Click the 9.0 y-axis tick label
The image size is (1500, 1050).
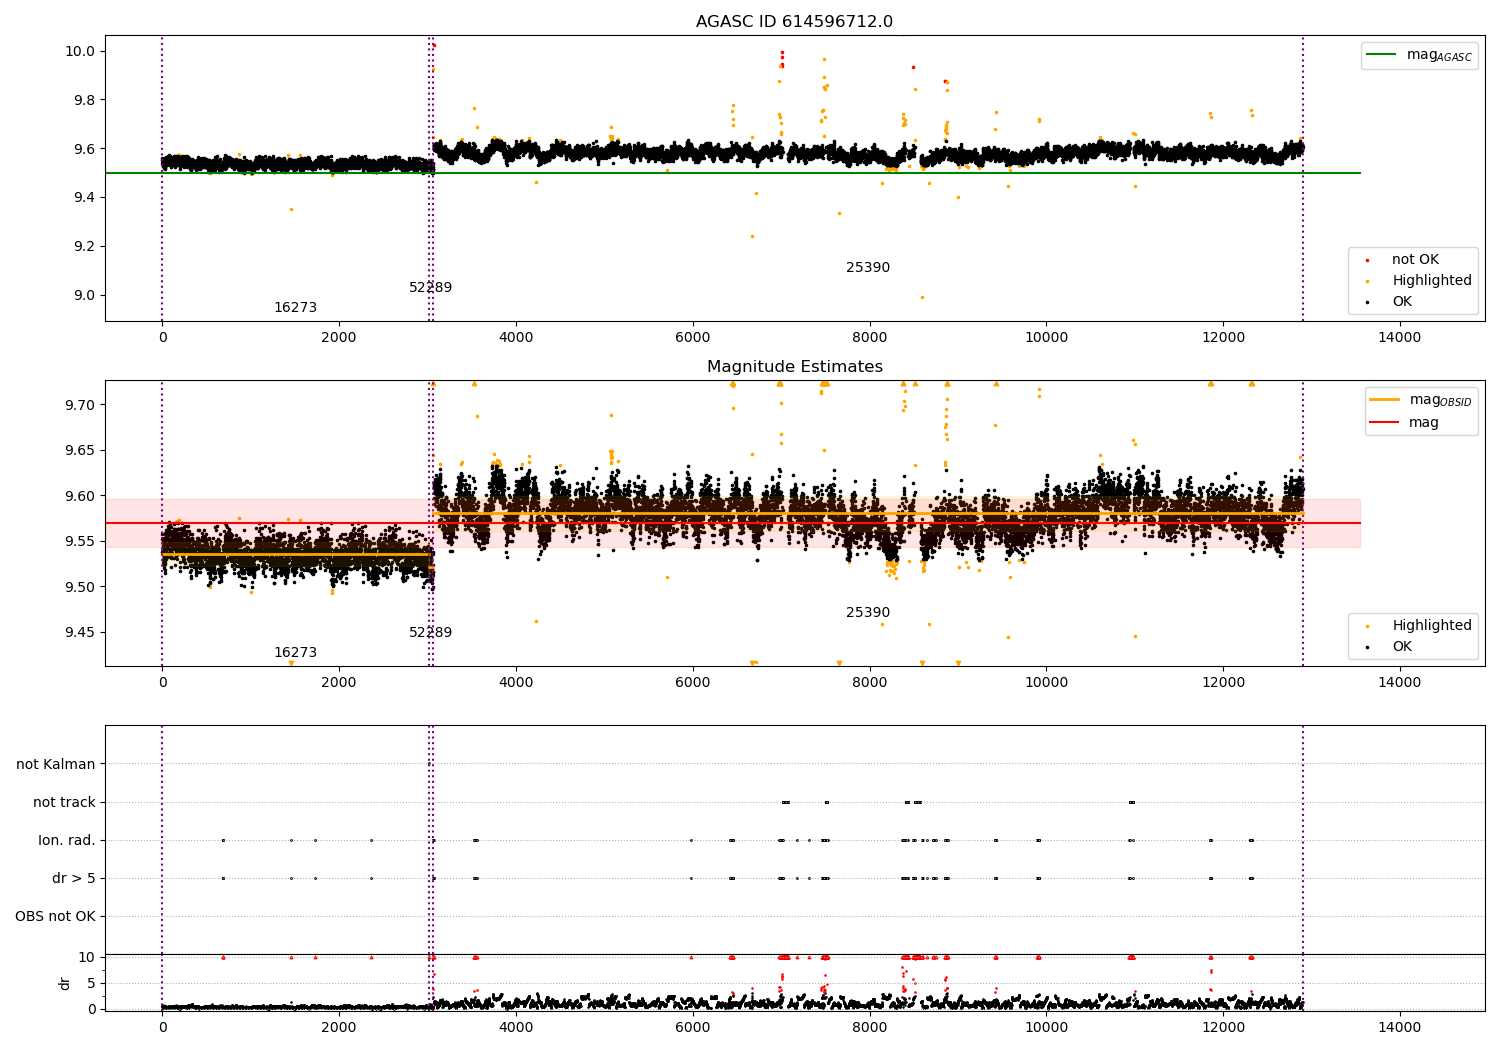pyautogui.click(x=86, y=296)
